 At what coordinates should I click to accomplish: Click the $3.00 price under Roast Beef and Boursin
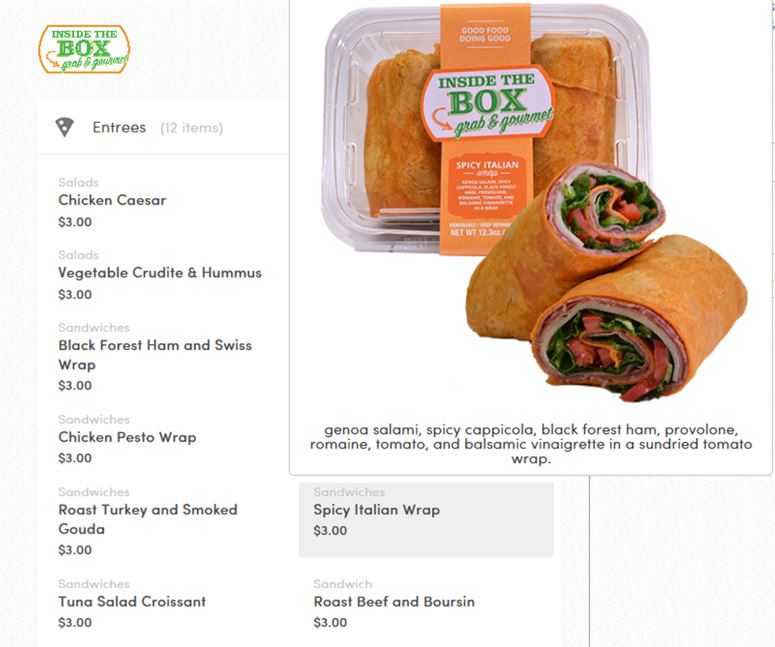click(x=330, y=623)
